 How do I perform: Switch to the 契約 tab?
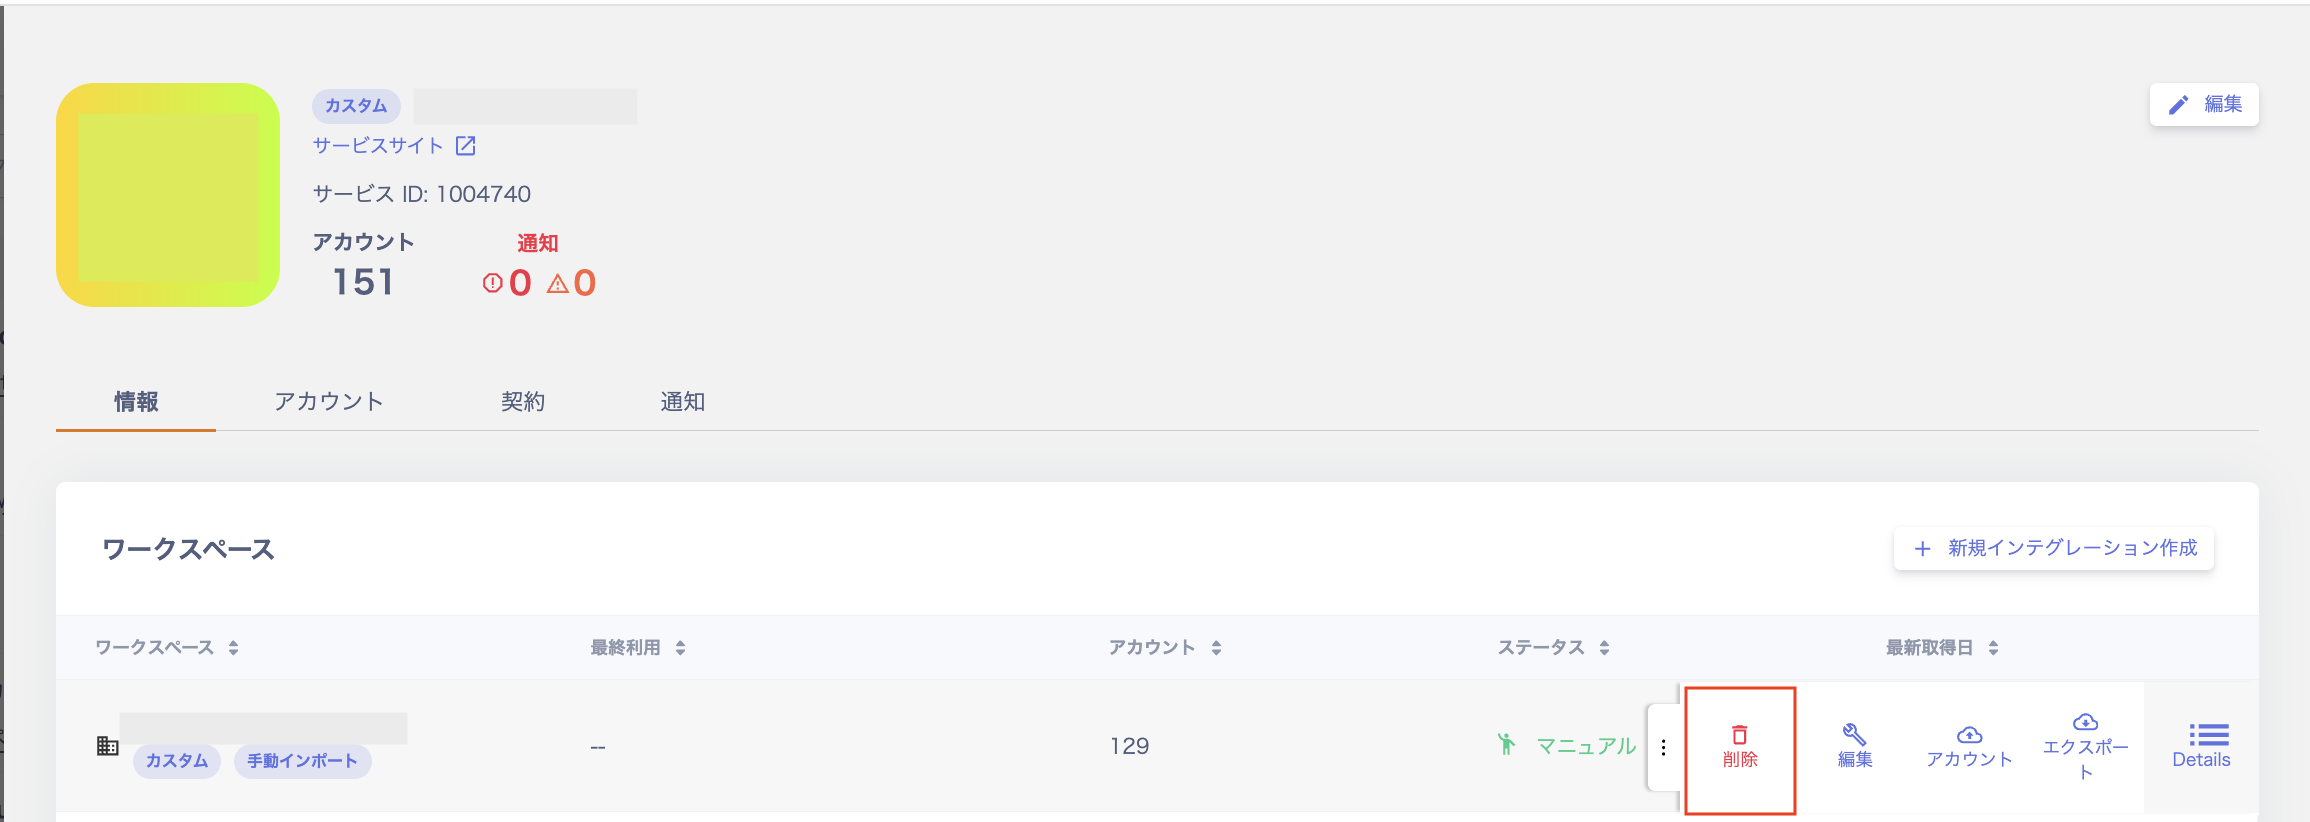click(523, 402)
